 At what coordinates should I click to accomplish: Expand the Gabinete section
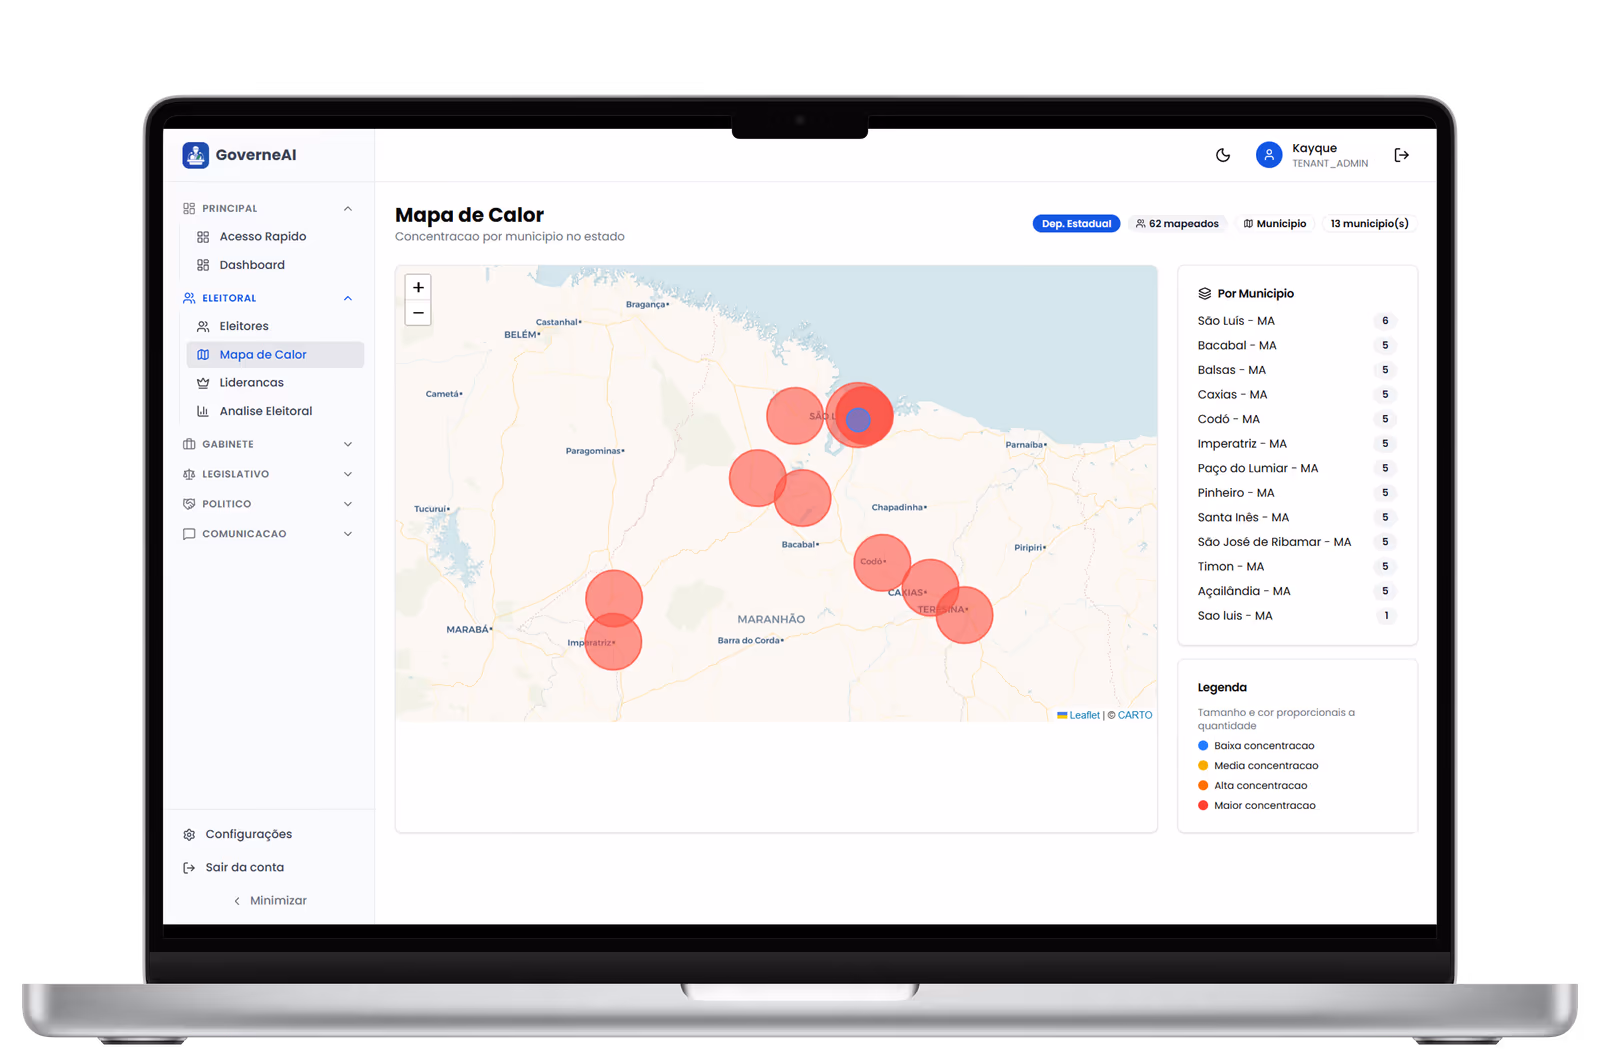pyautogui.click(x=348, y=444)
